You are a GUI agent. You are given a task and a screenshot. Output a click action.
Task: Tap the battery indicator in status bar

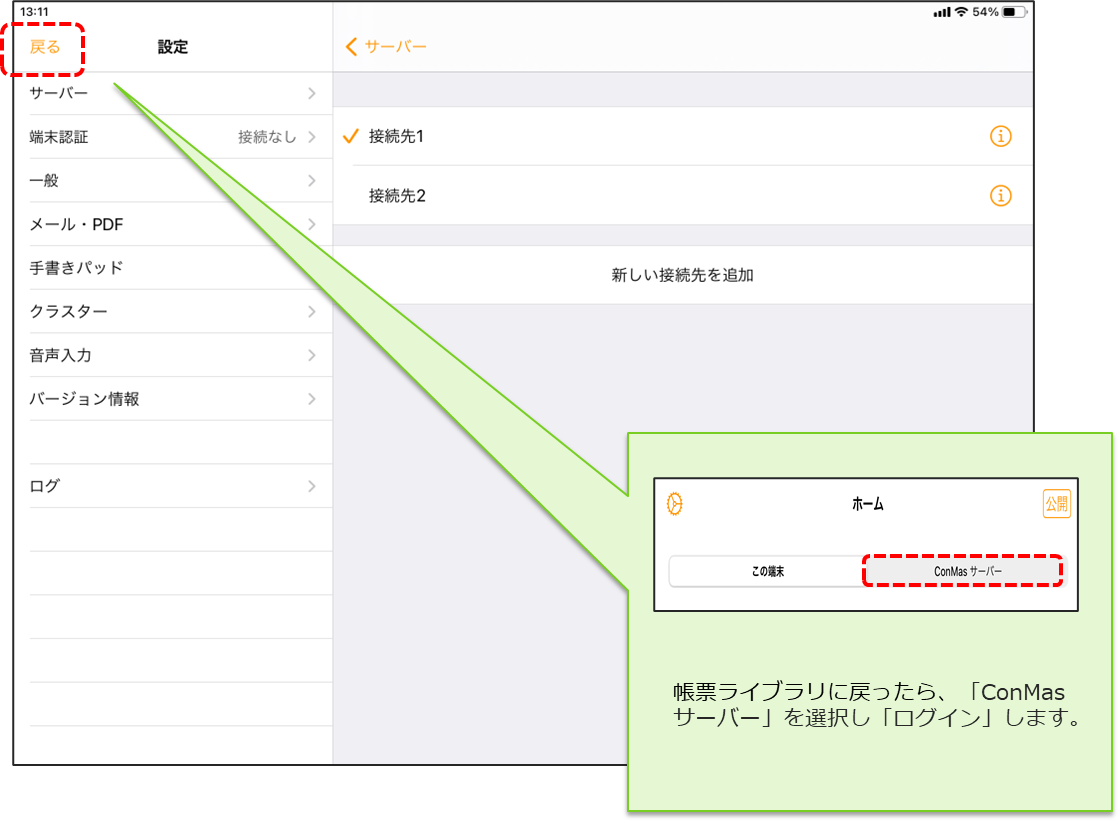(1015, 12)
